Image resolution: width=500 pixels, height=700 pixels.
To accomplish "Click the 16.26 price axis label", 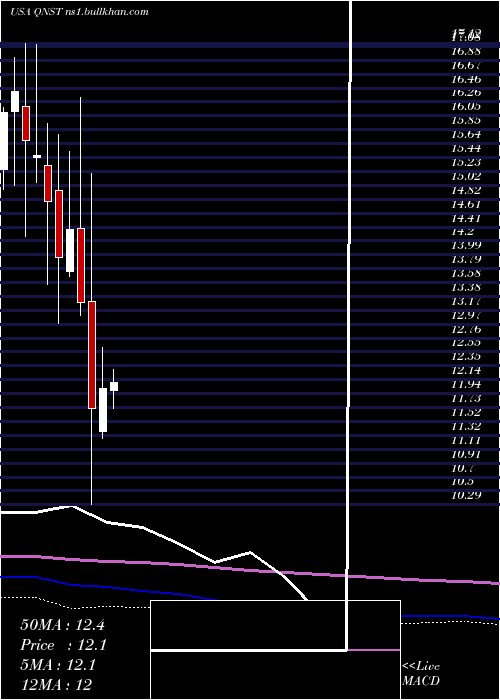I will click(x=466, y=92).
